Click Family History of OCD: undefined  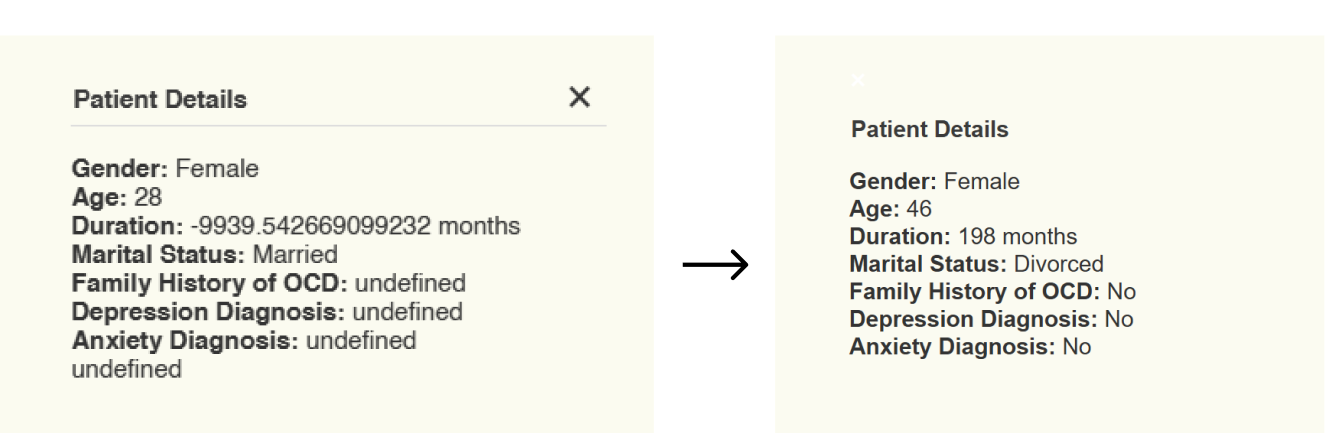[269, 283]
